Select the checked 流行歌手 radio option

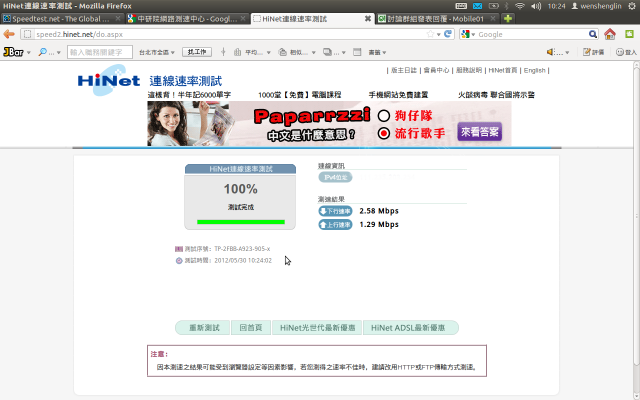click(x=383, y=133)
